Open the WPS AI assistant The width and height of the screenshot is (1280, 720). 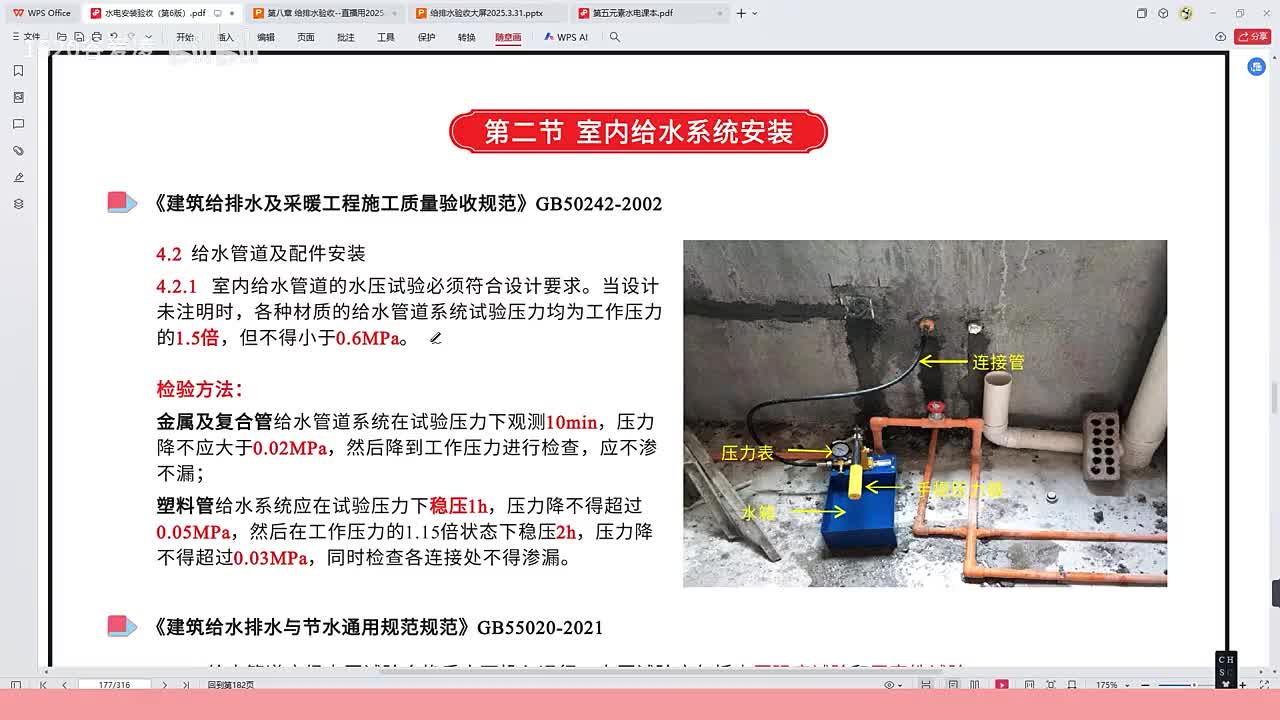(x=566, y=37)
